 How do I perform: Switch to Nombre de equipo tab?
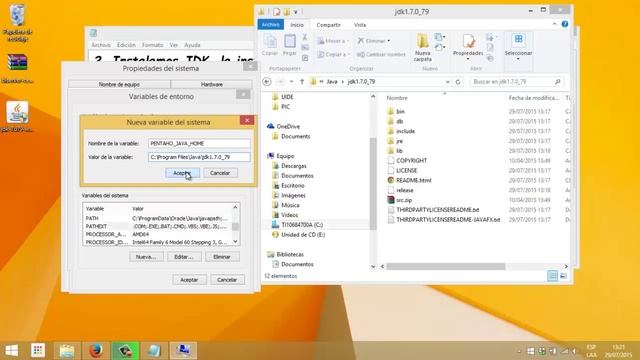pyautogui.click(x=119, y=84)
